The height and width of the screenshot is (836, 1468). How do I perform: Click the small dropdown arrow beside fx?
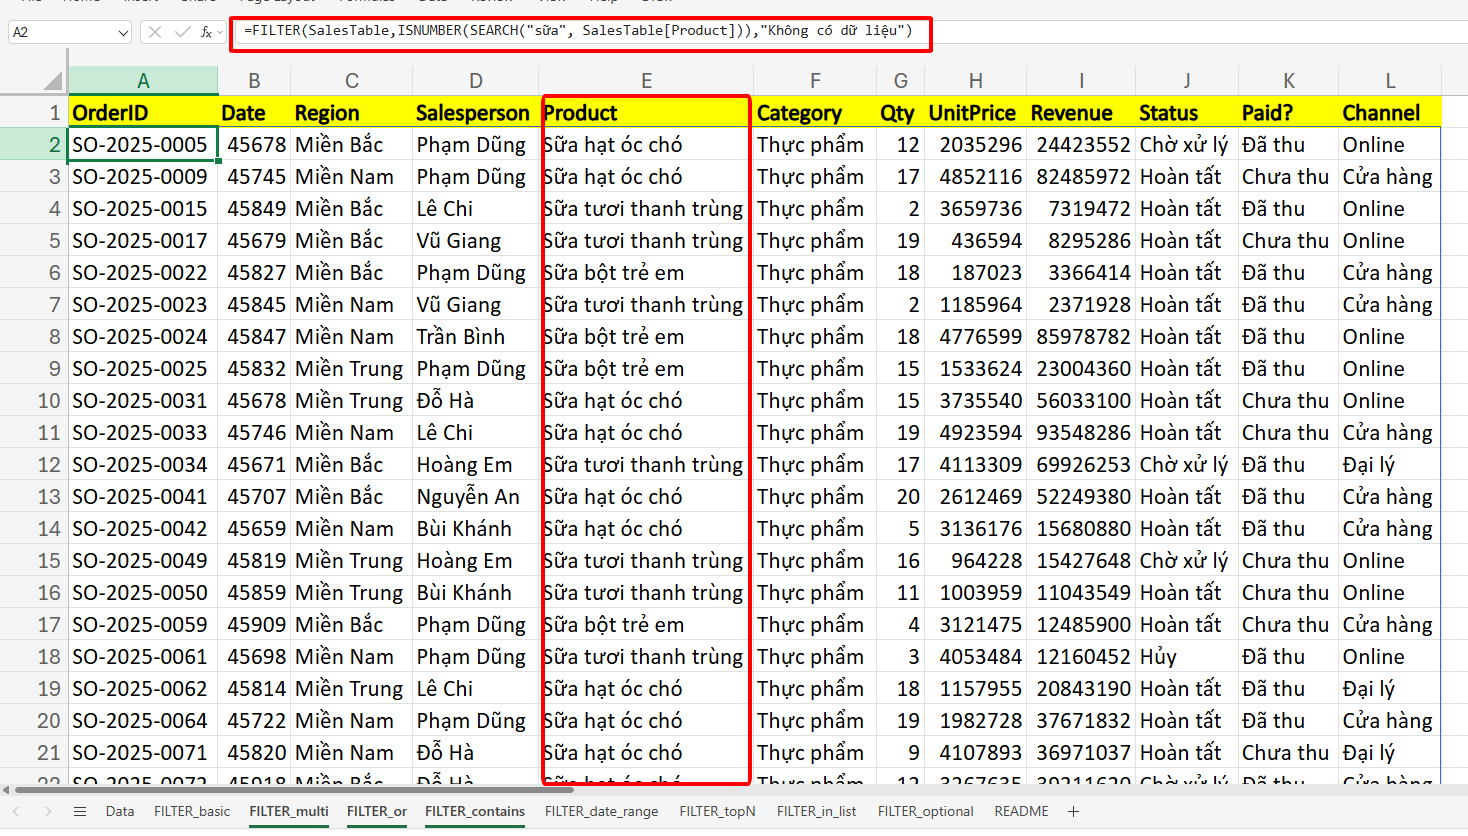point(220,32)
